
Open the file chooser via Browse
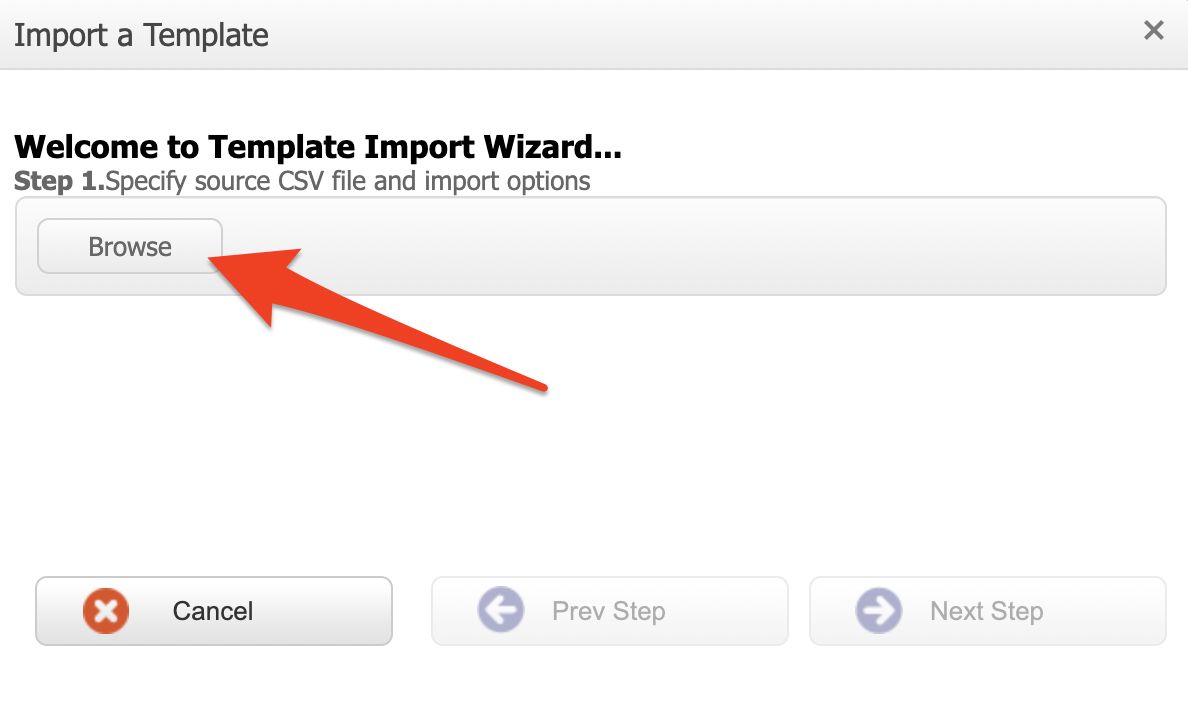tap(129, 246)
